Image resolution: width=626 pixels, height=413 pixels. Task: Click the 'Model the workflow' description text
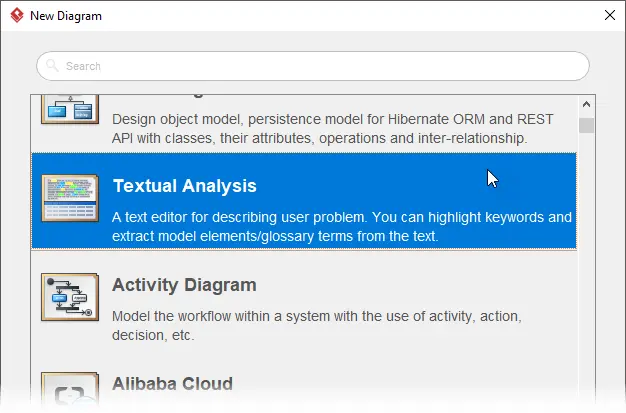click(317, 326)
